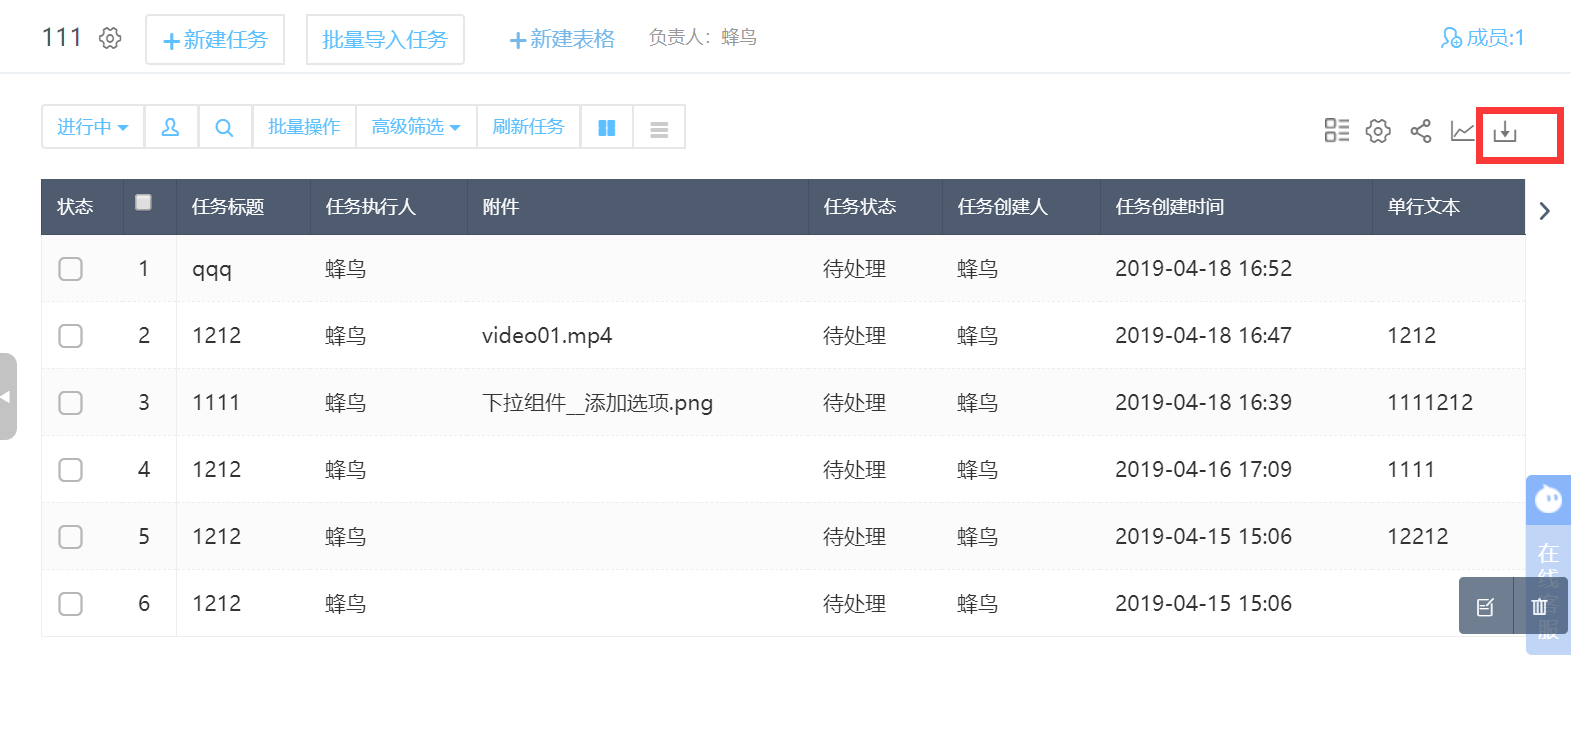Viewport: 1571px width, 751px height.
Task: Open the 高级筛选 dropdown
Action: (416, 128)
